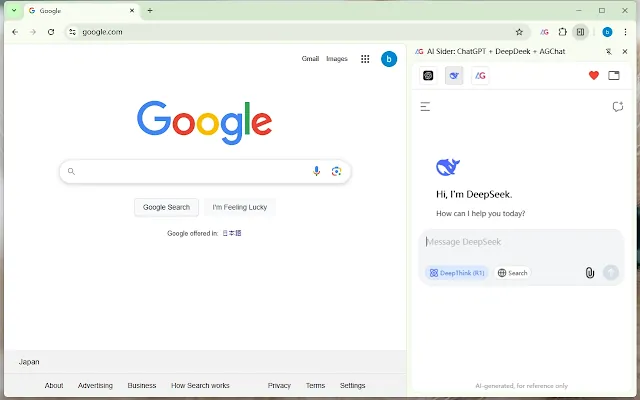
Task: Open sider in separate window icon
Action: 614,75
